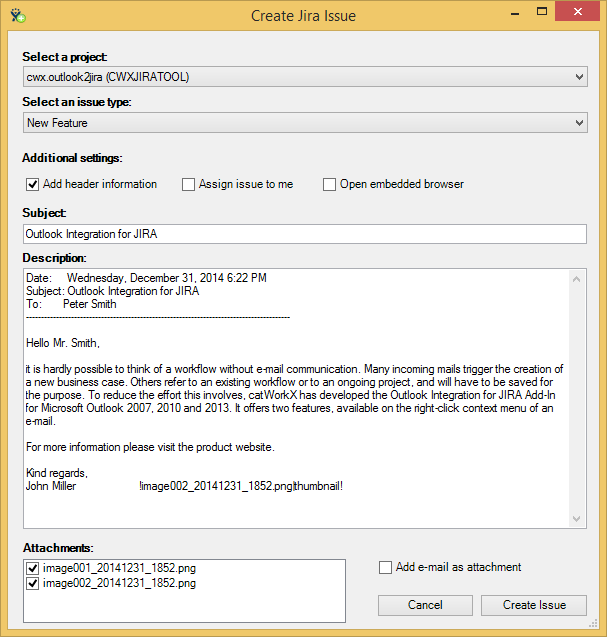Viewport: 607px width, 637px height.
Task: Click into the Subject text field
Action: click(305, 234)
